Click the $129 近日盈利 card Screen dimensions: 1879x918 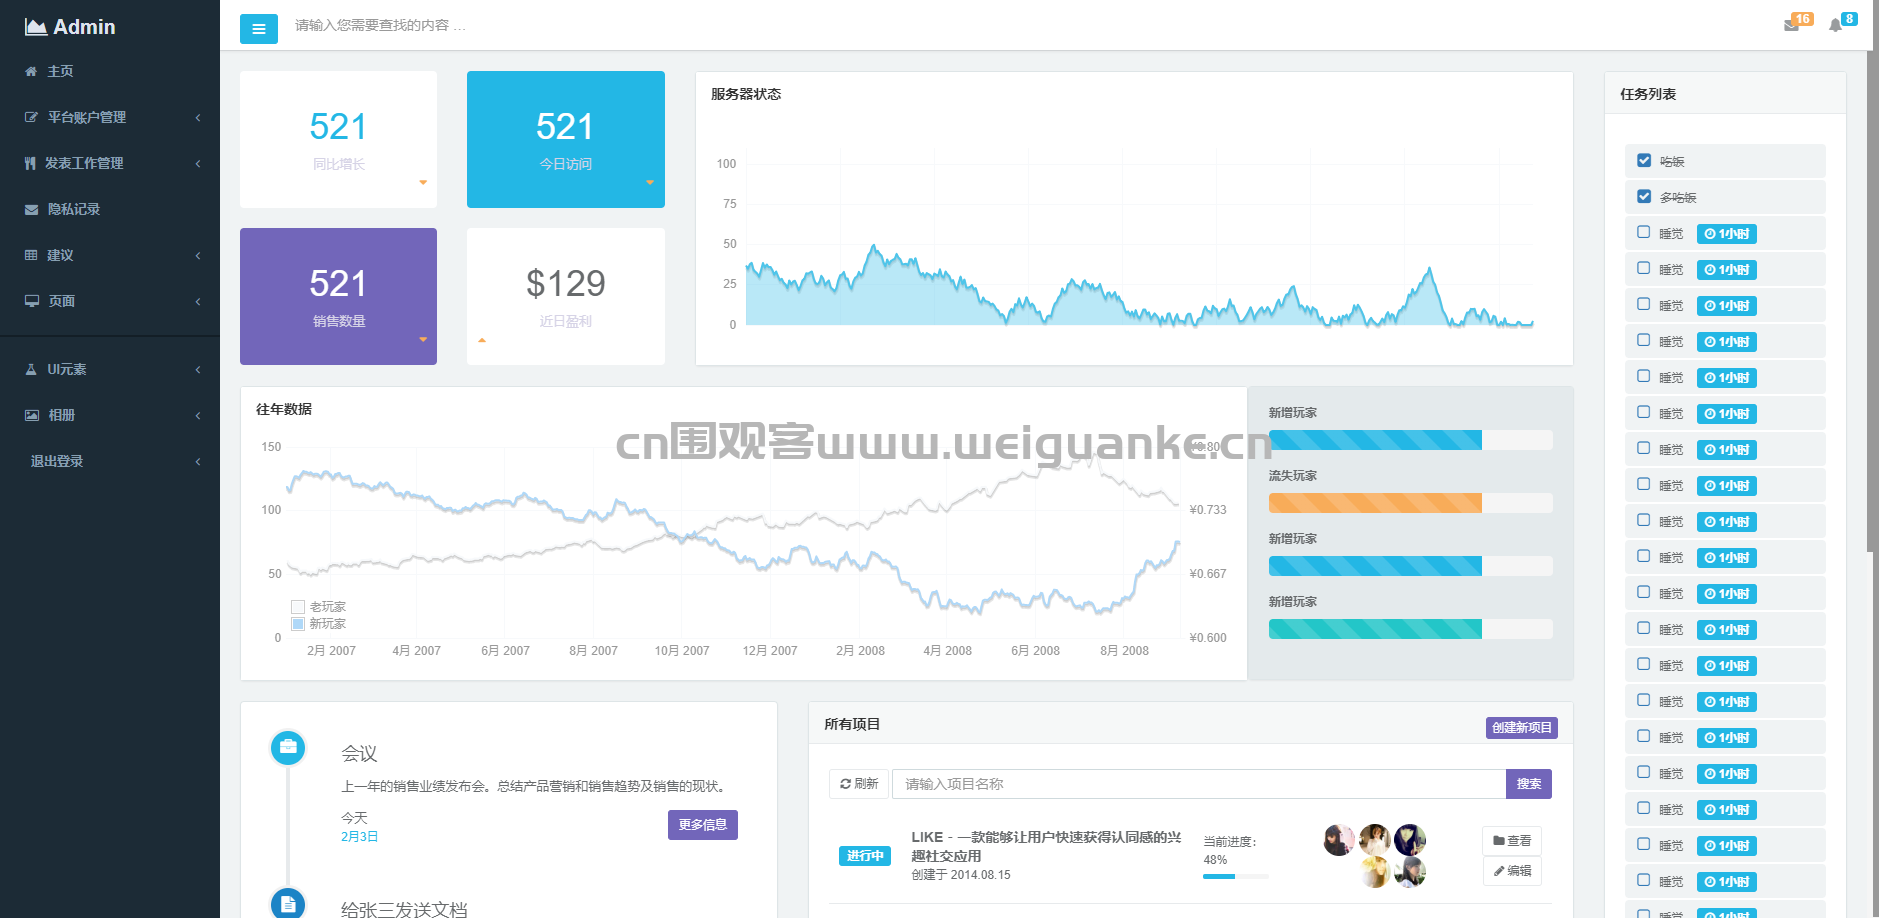tap(566, 296)
